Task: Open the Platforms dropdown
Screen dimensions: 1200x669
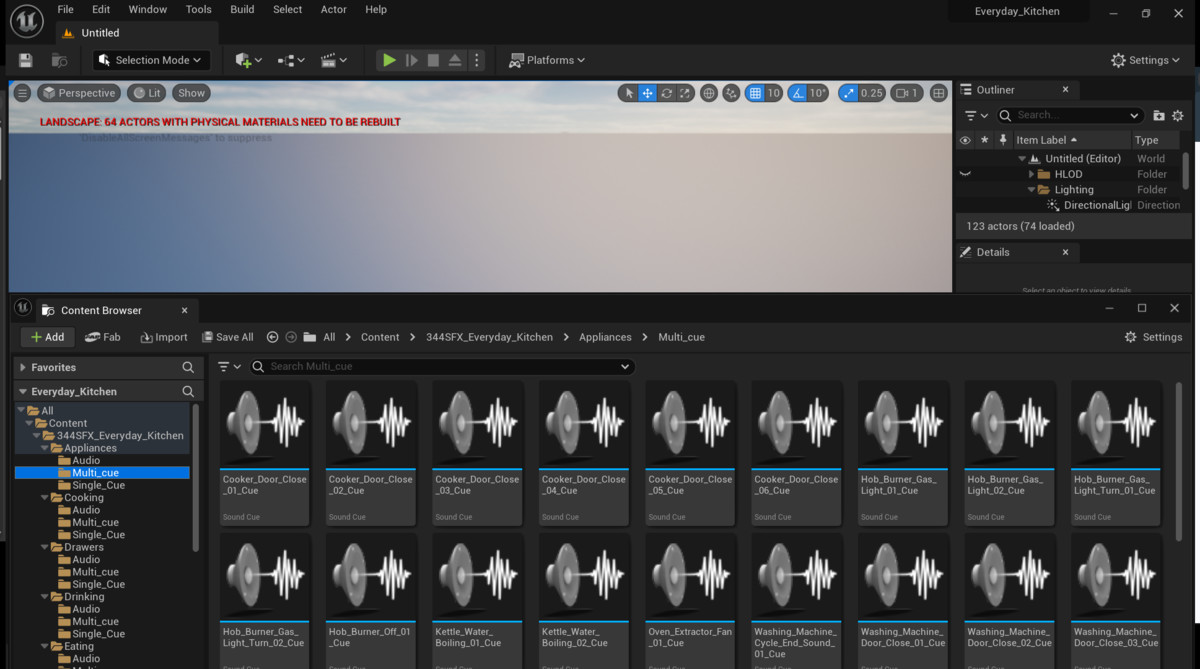Action: click(547, 60)
